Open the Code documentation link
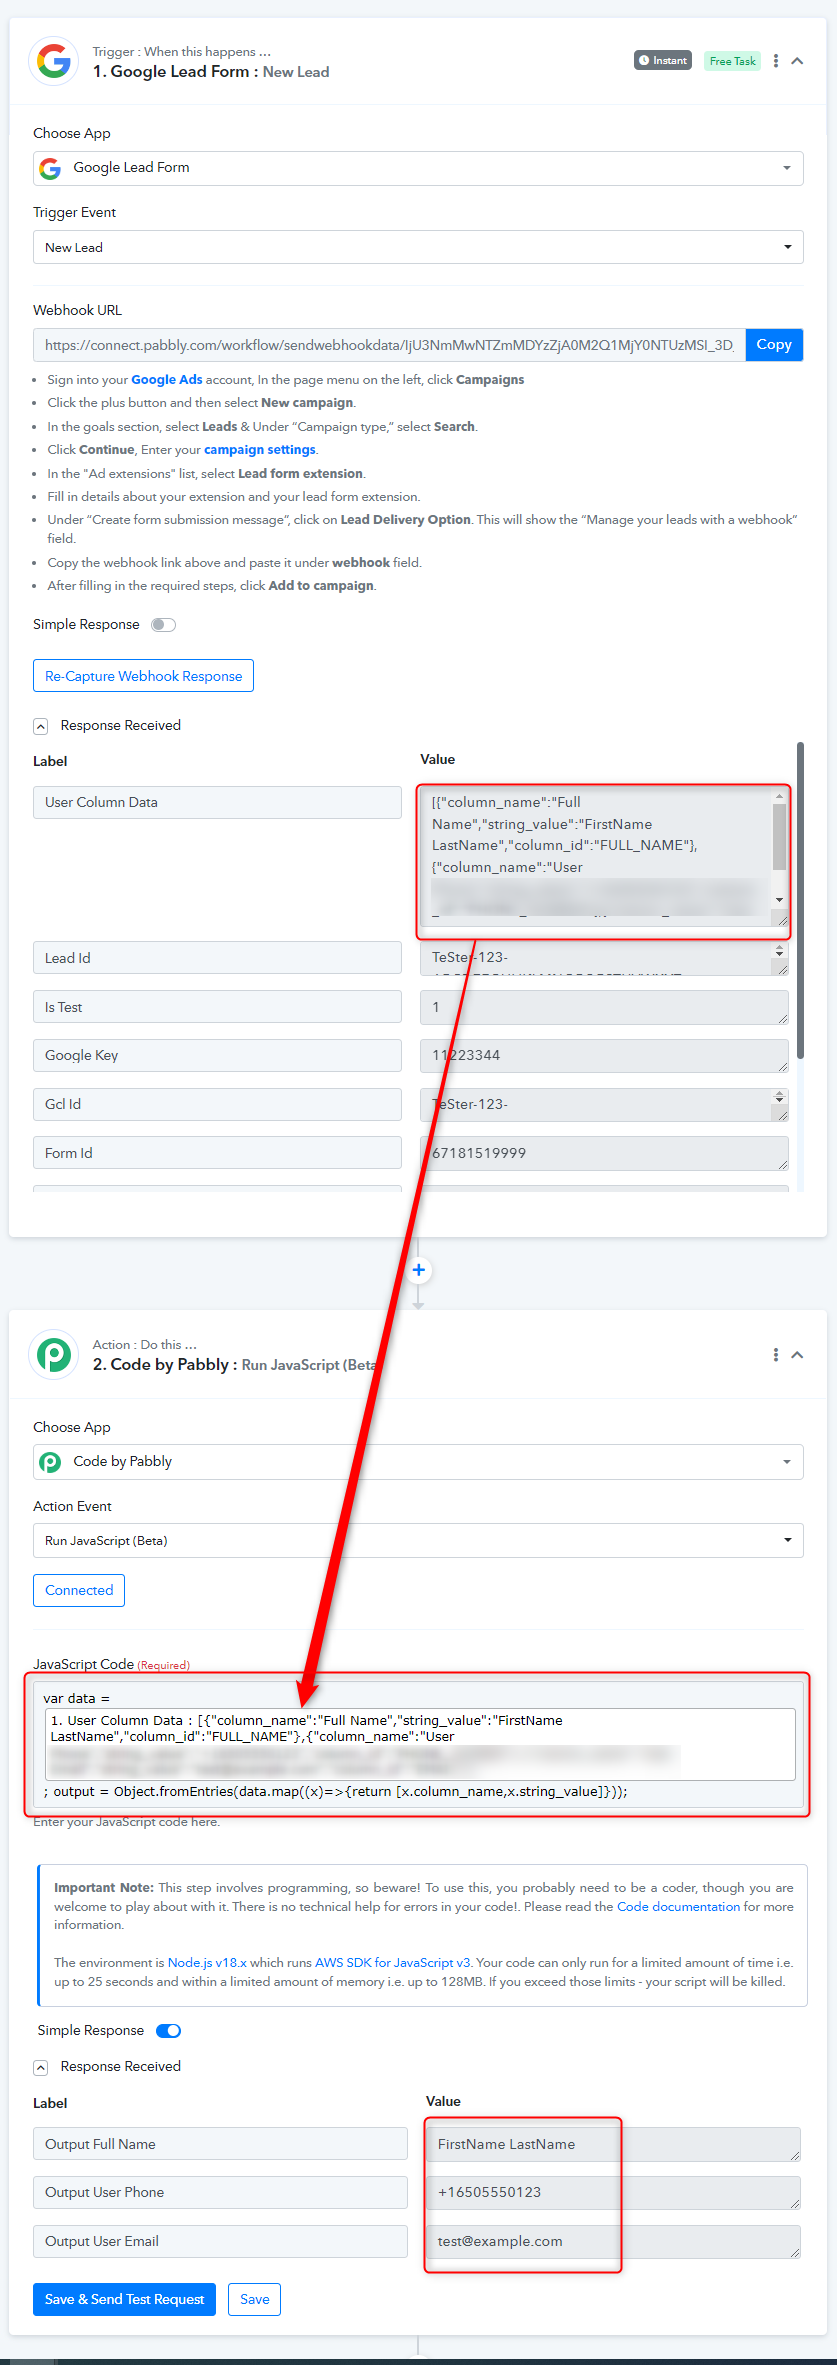This screenshot has width=837, height=2365. (x=679, y=1907)
